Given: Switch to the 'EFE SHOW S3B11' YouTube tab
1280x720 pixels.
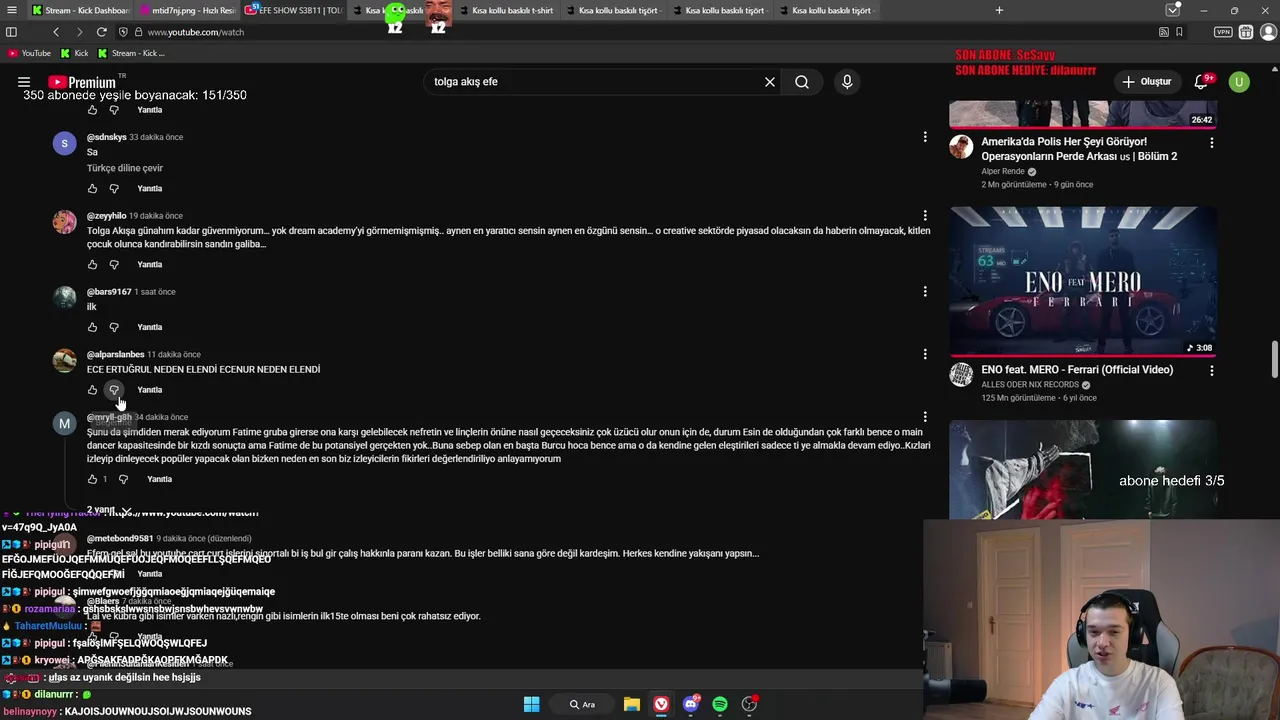Looking at the screenshot, I should pos(294,10).
